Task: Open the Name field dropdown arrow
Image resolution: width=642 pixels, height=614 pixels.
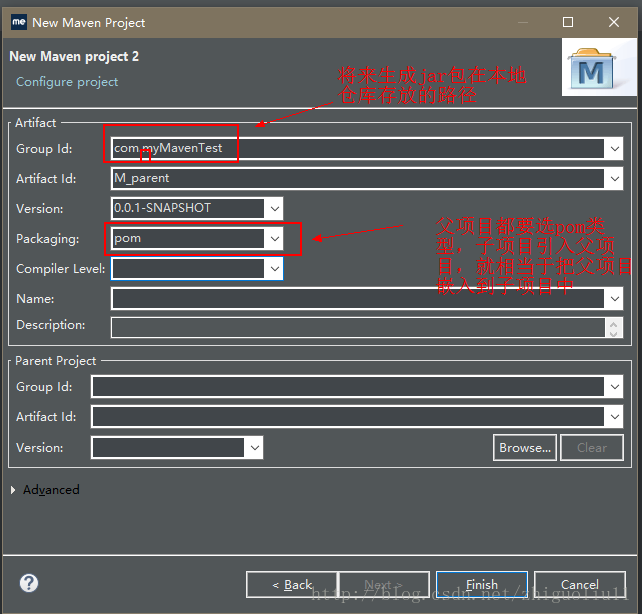Action: (x=614, y=298)
